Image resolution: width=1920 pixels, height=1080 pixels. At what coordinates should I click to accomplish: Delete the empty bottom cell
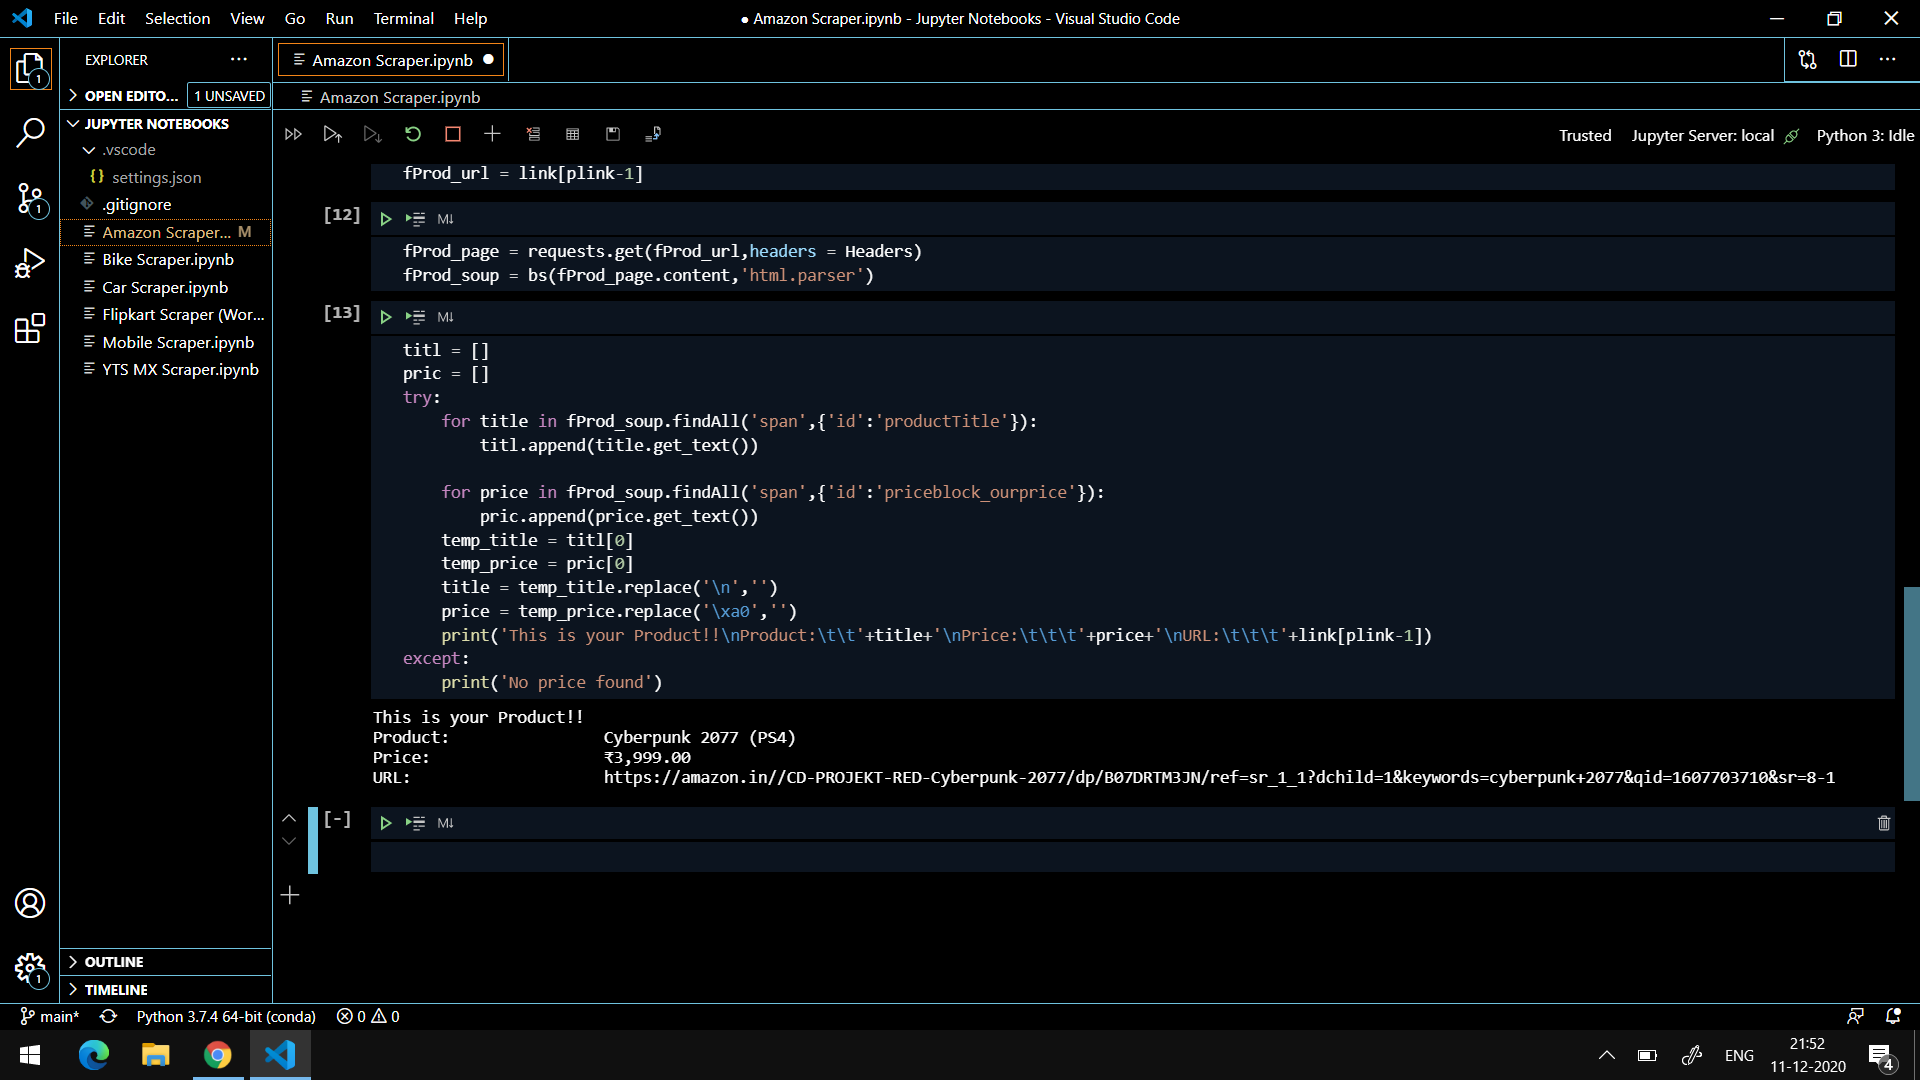[x=1884, y=822]
